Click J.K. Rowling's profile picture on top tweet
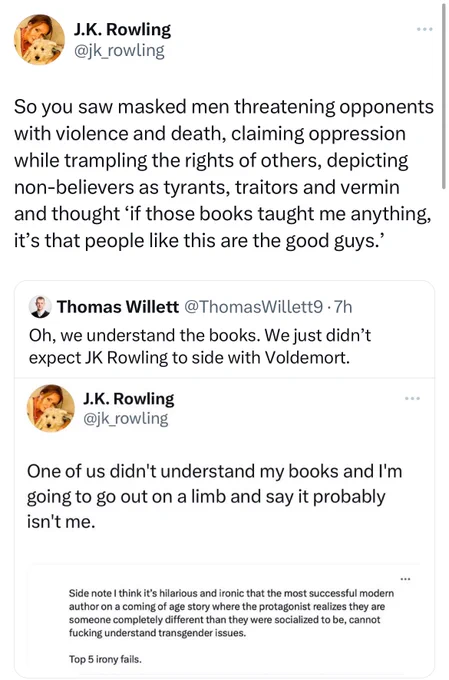This screenshot has height=680, width=449. point(39,39)
